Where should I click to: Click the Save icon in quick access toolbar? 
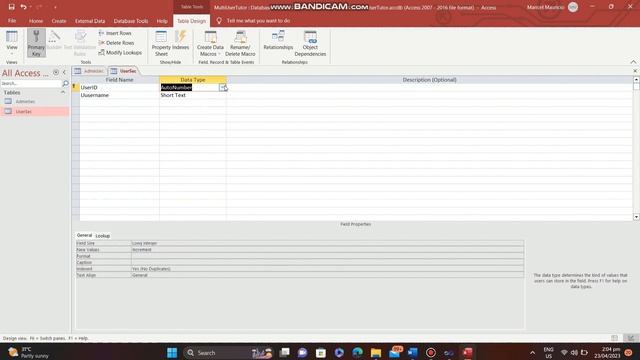point(11,7)
